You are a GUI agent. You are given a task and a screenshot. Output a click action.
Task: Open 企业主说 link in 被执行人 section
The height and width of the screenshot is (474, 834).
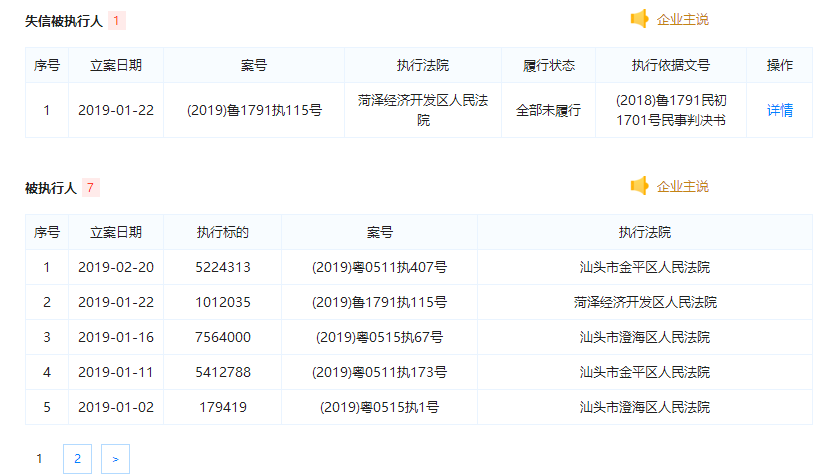(682, 187)
